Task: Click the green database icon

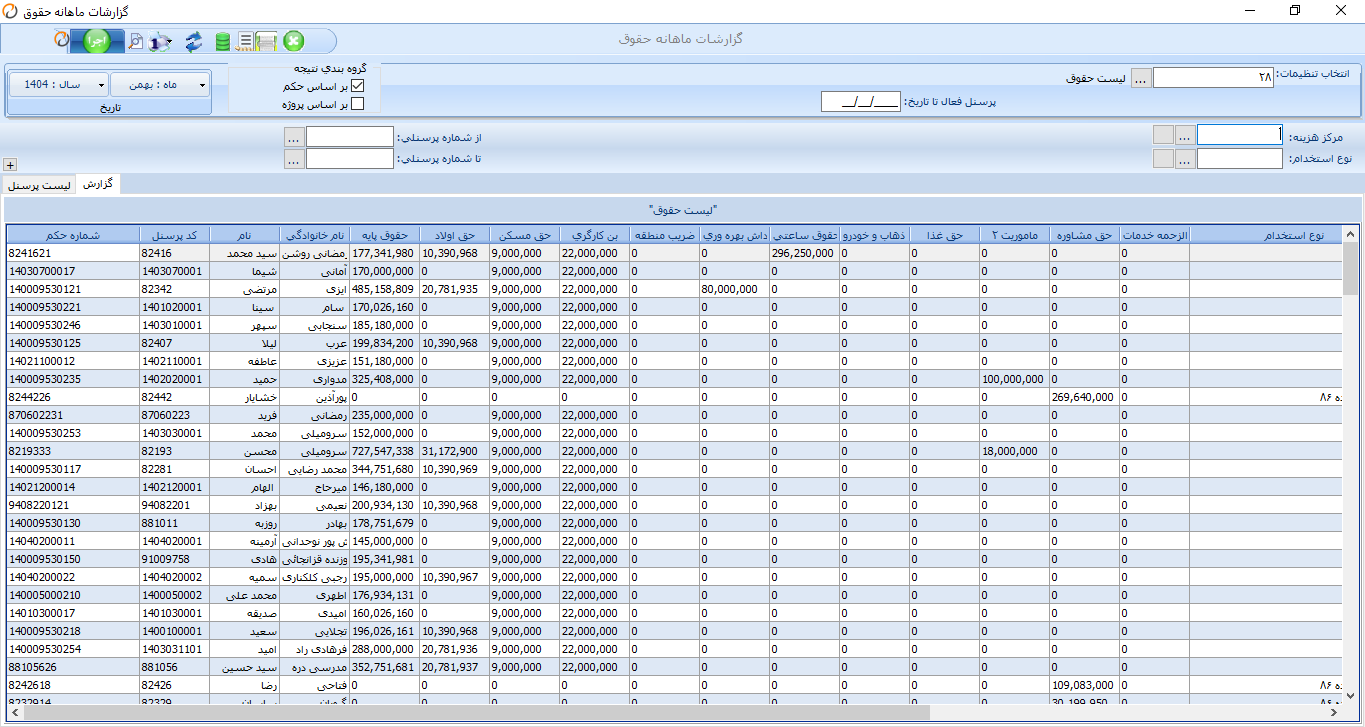Action: point(222,42)
